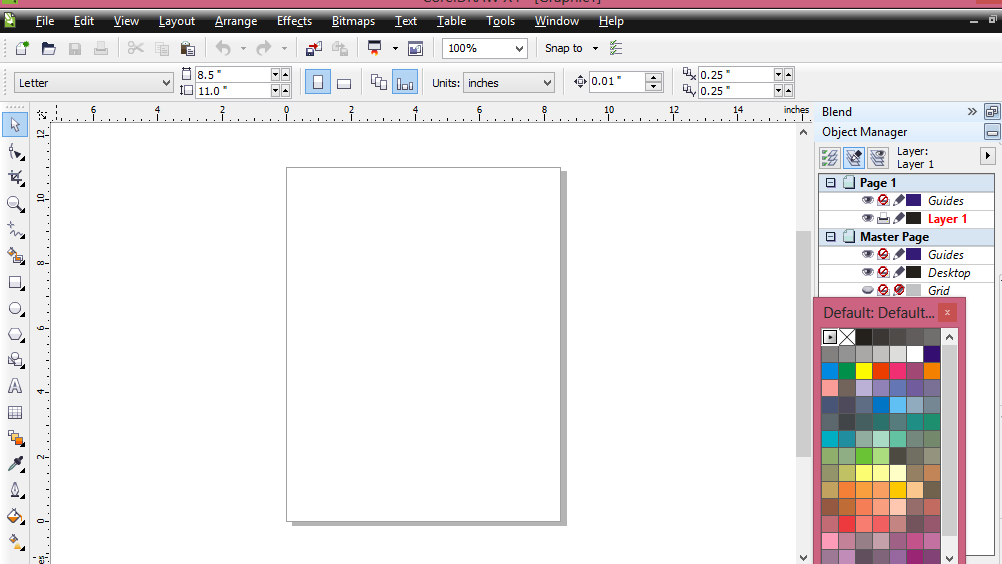The height and width of the screenshot is (564, 1002).
Task: Select the Smart Fill tool
Action: coord(15,256)
